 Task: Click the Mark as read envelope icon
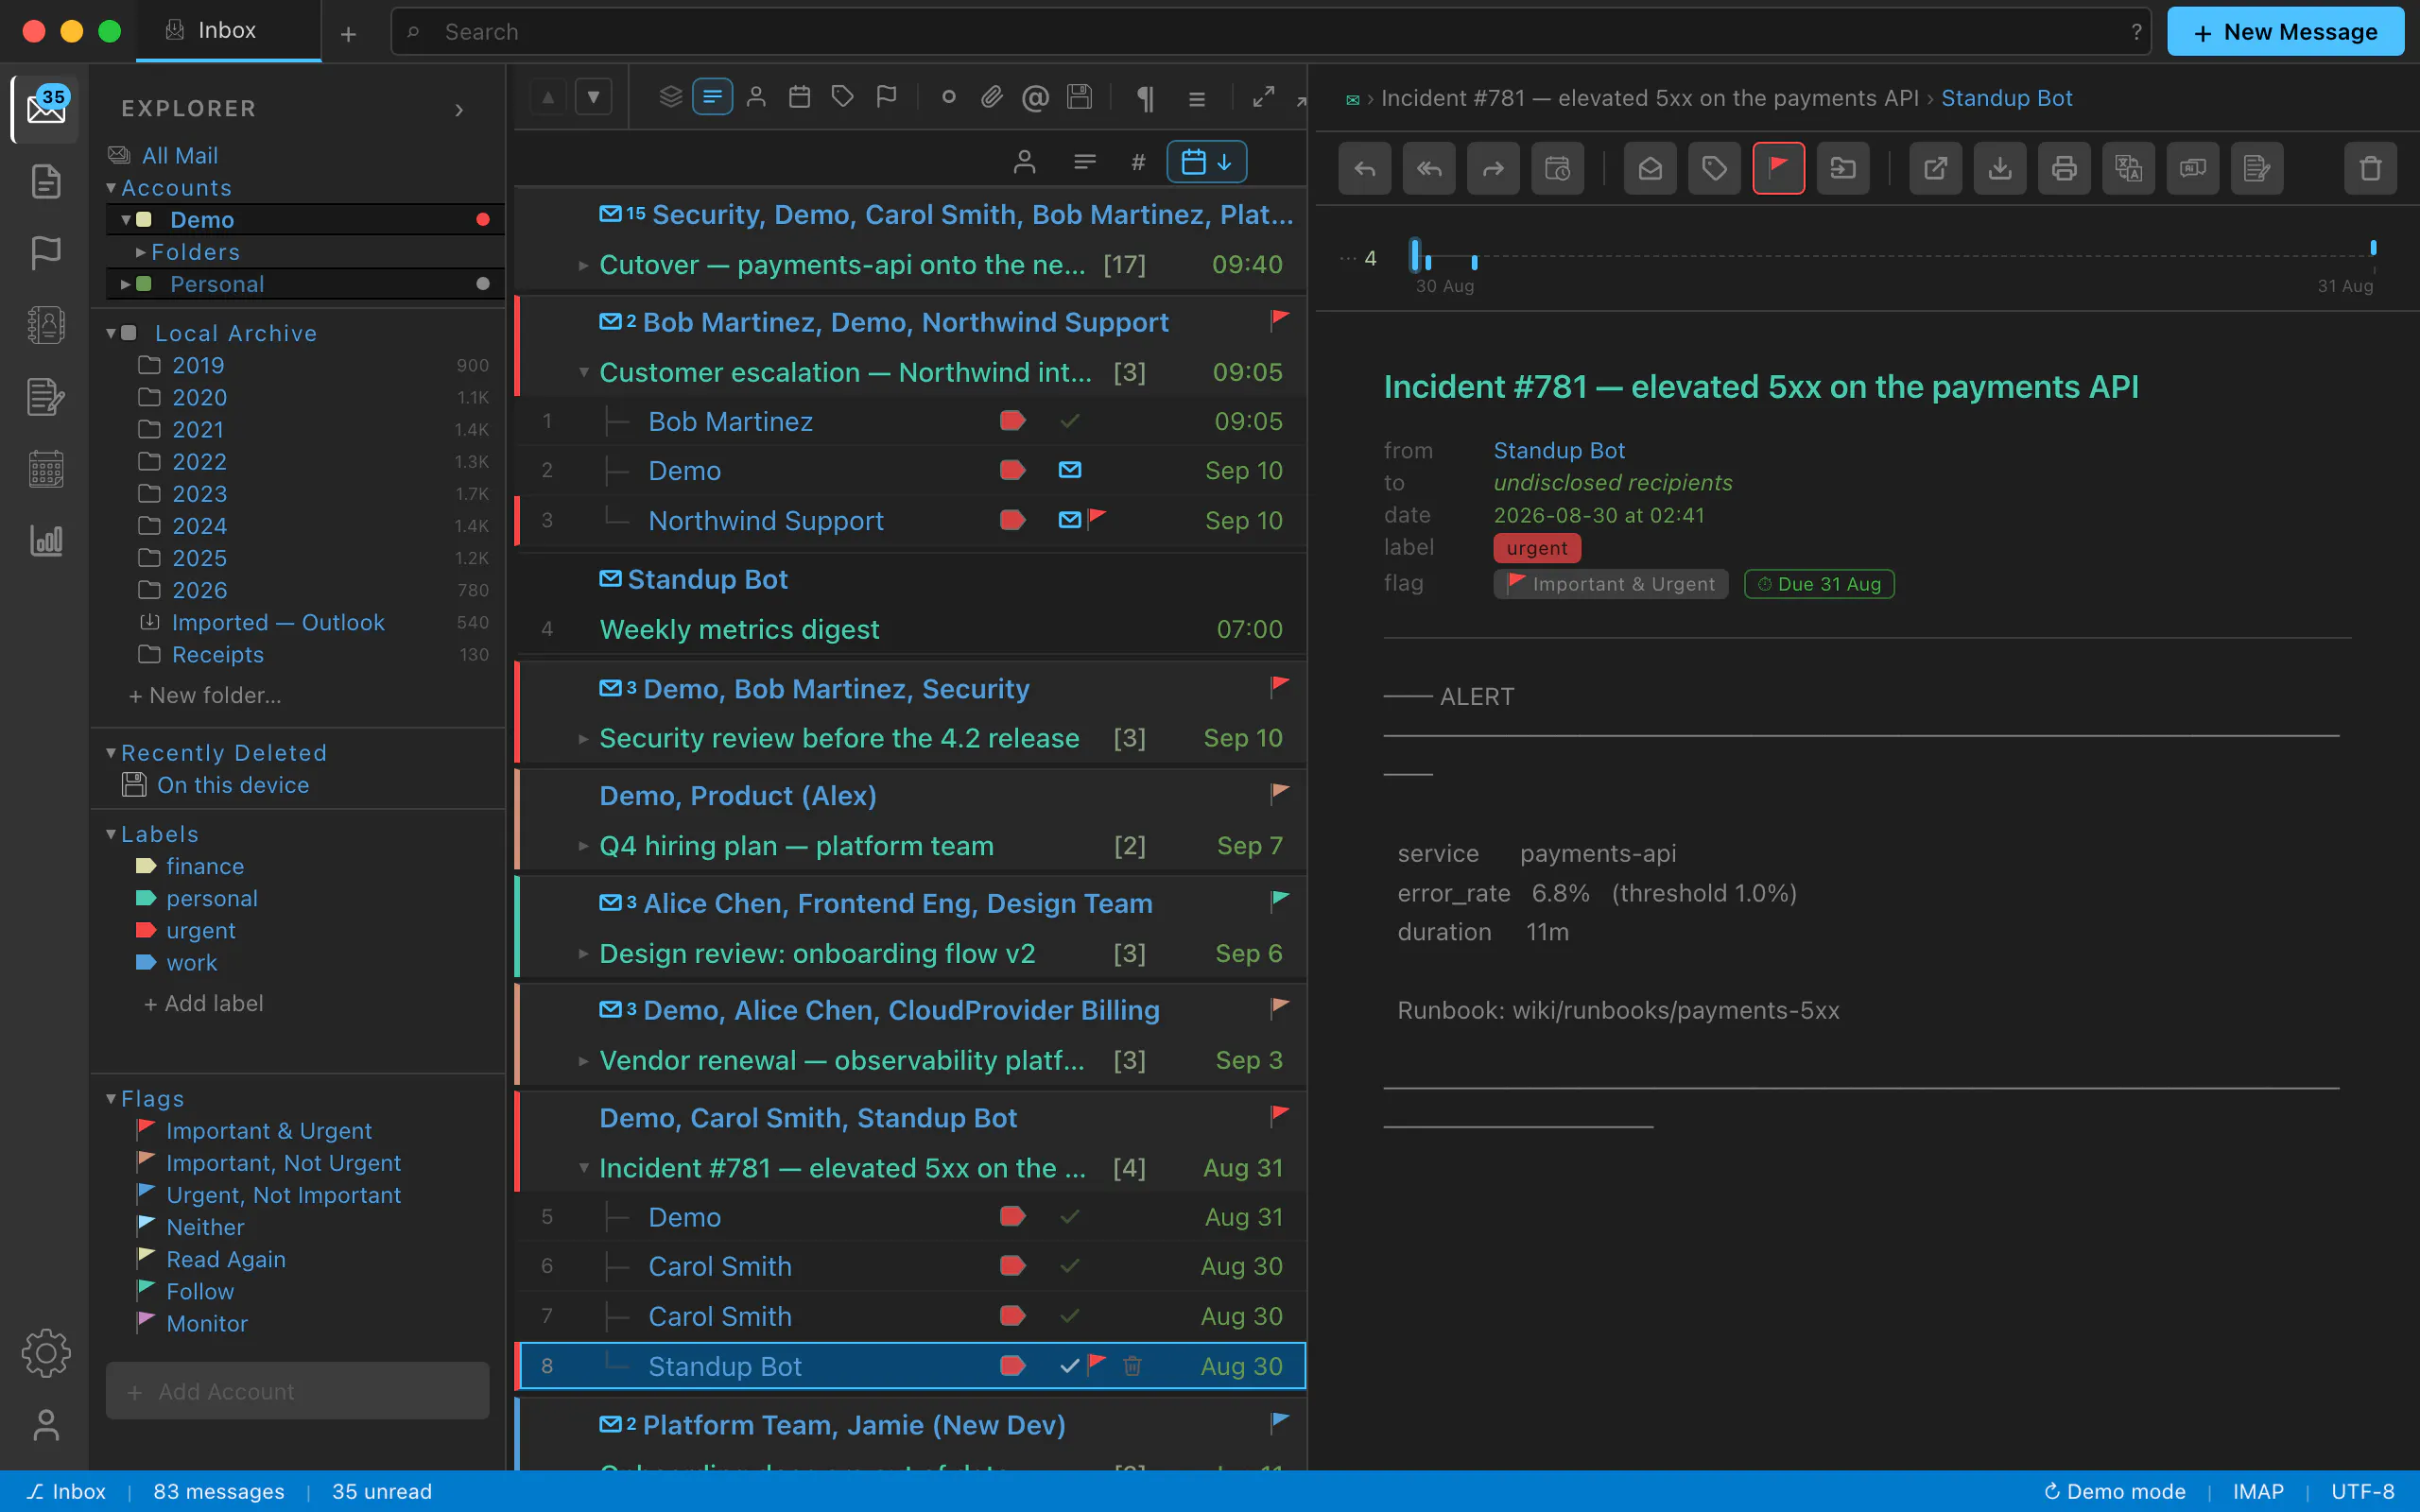(1650, 168)
